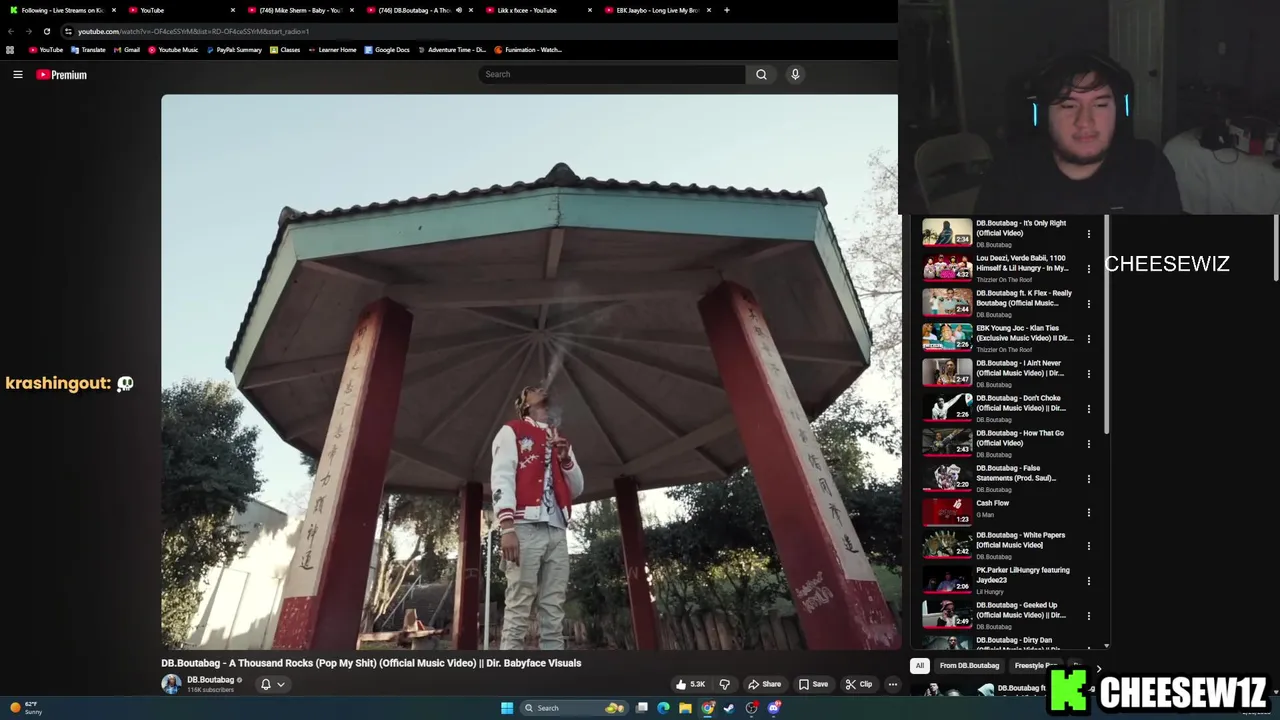Reload the page in browser
This screenshot has width=1280, height=720.
pos(46,31)
